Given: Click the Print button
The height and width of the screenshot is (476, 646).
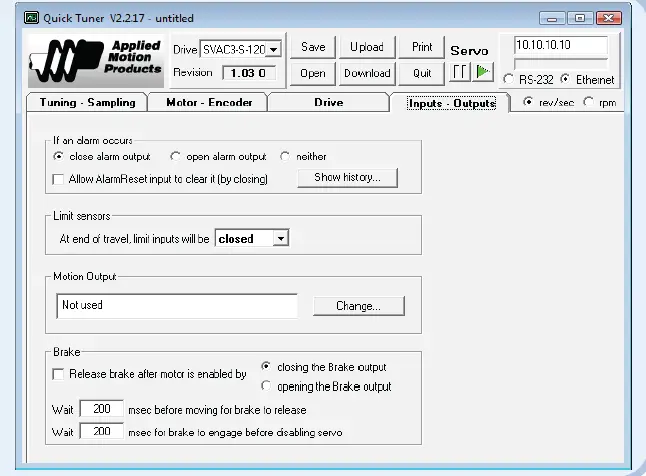Looking at the screenshot, I should [x=422, y=47].
